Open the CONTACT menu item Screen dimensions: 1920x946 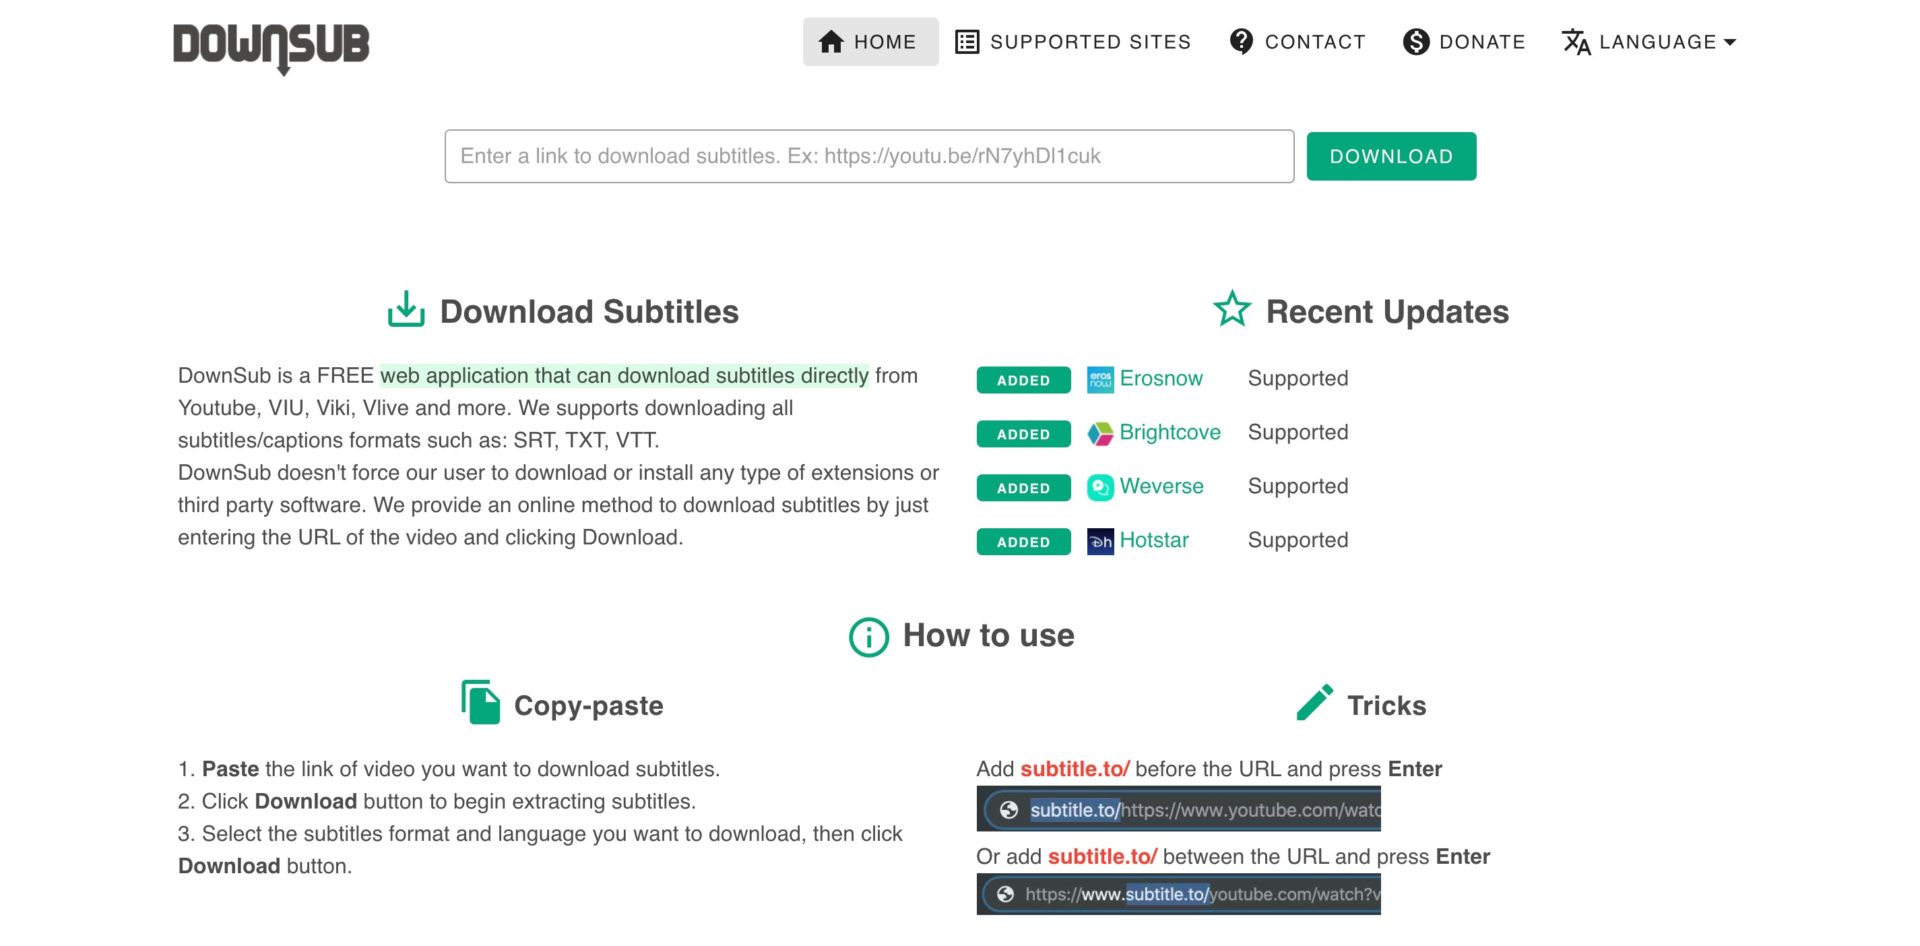coord(1296,42)
